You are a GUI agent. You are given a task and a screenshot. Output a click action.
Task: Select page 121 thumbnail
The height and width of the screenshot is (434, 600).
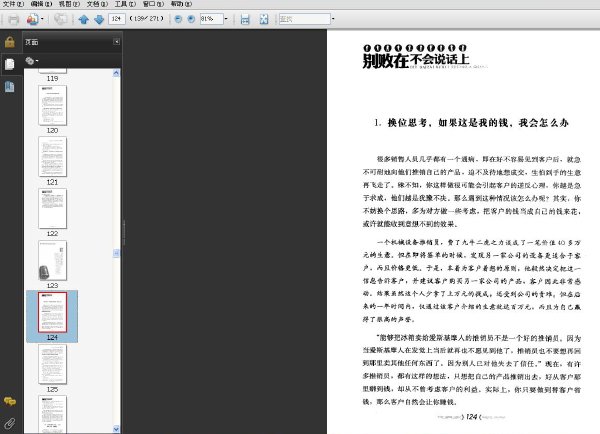point(52,157)
